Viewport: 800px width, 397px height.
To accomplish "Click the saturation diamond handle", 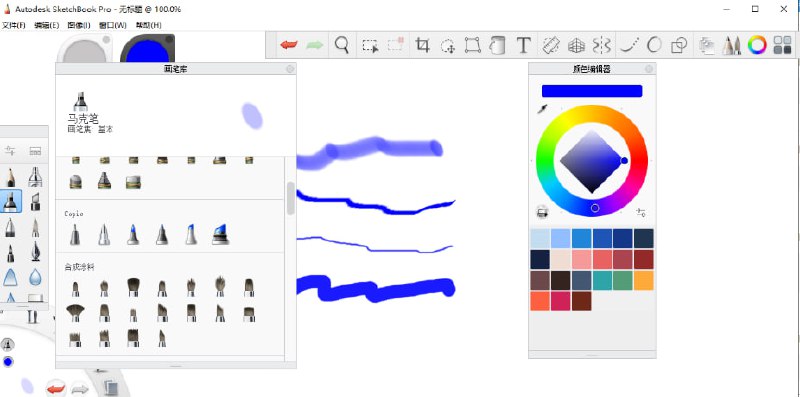I will [x=624, y=161].
